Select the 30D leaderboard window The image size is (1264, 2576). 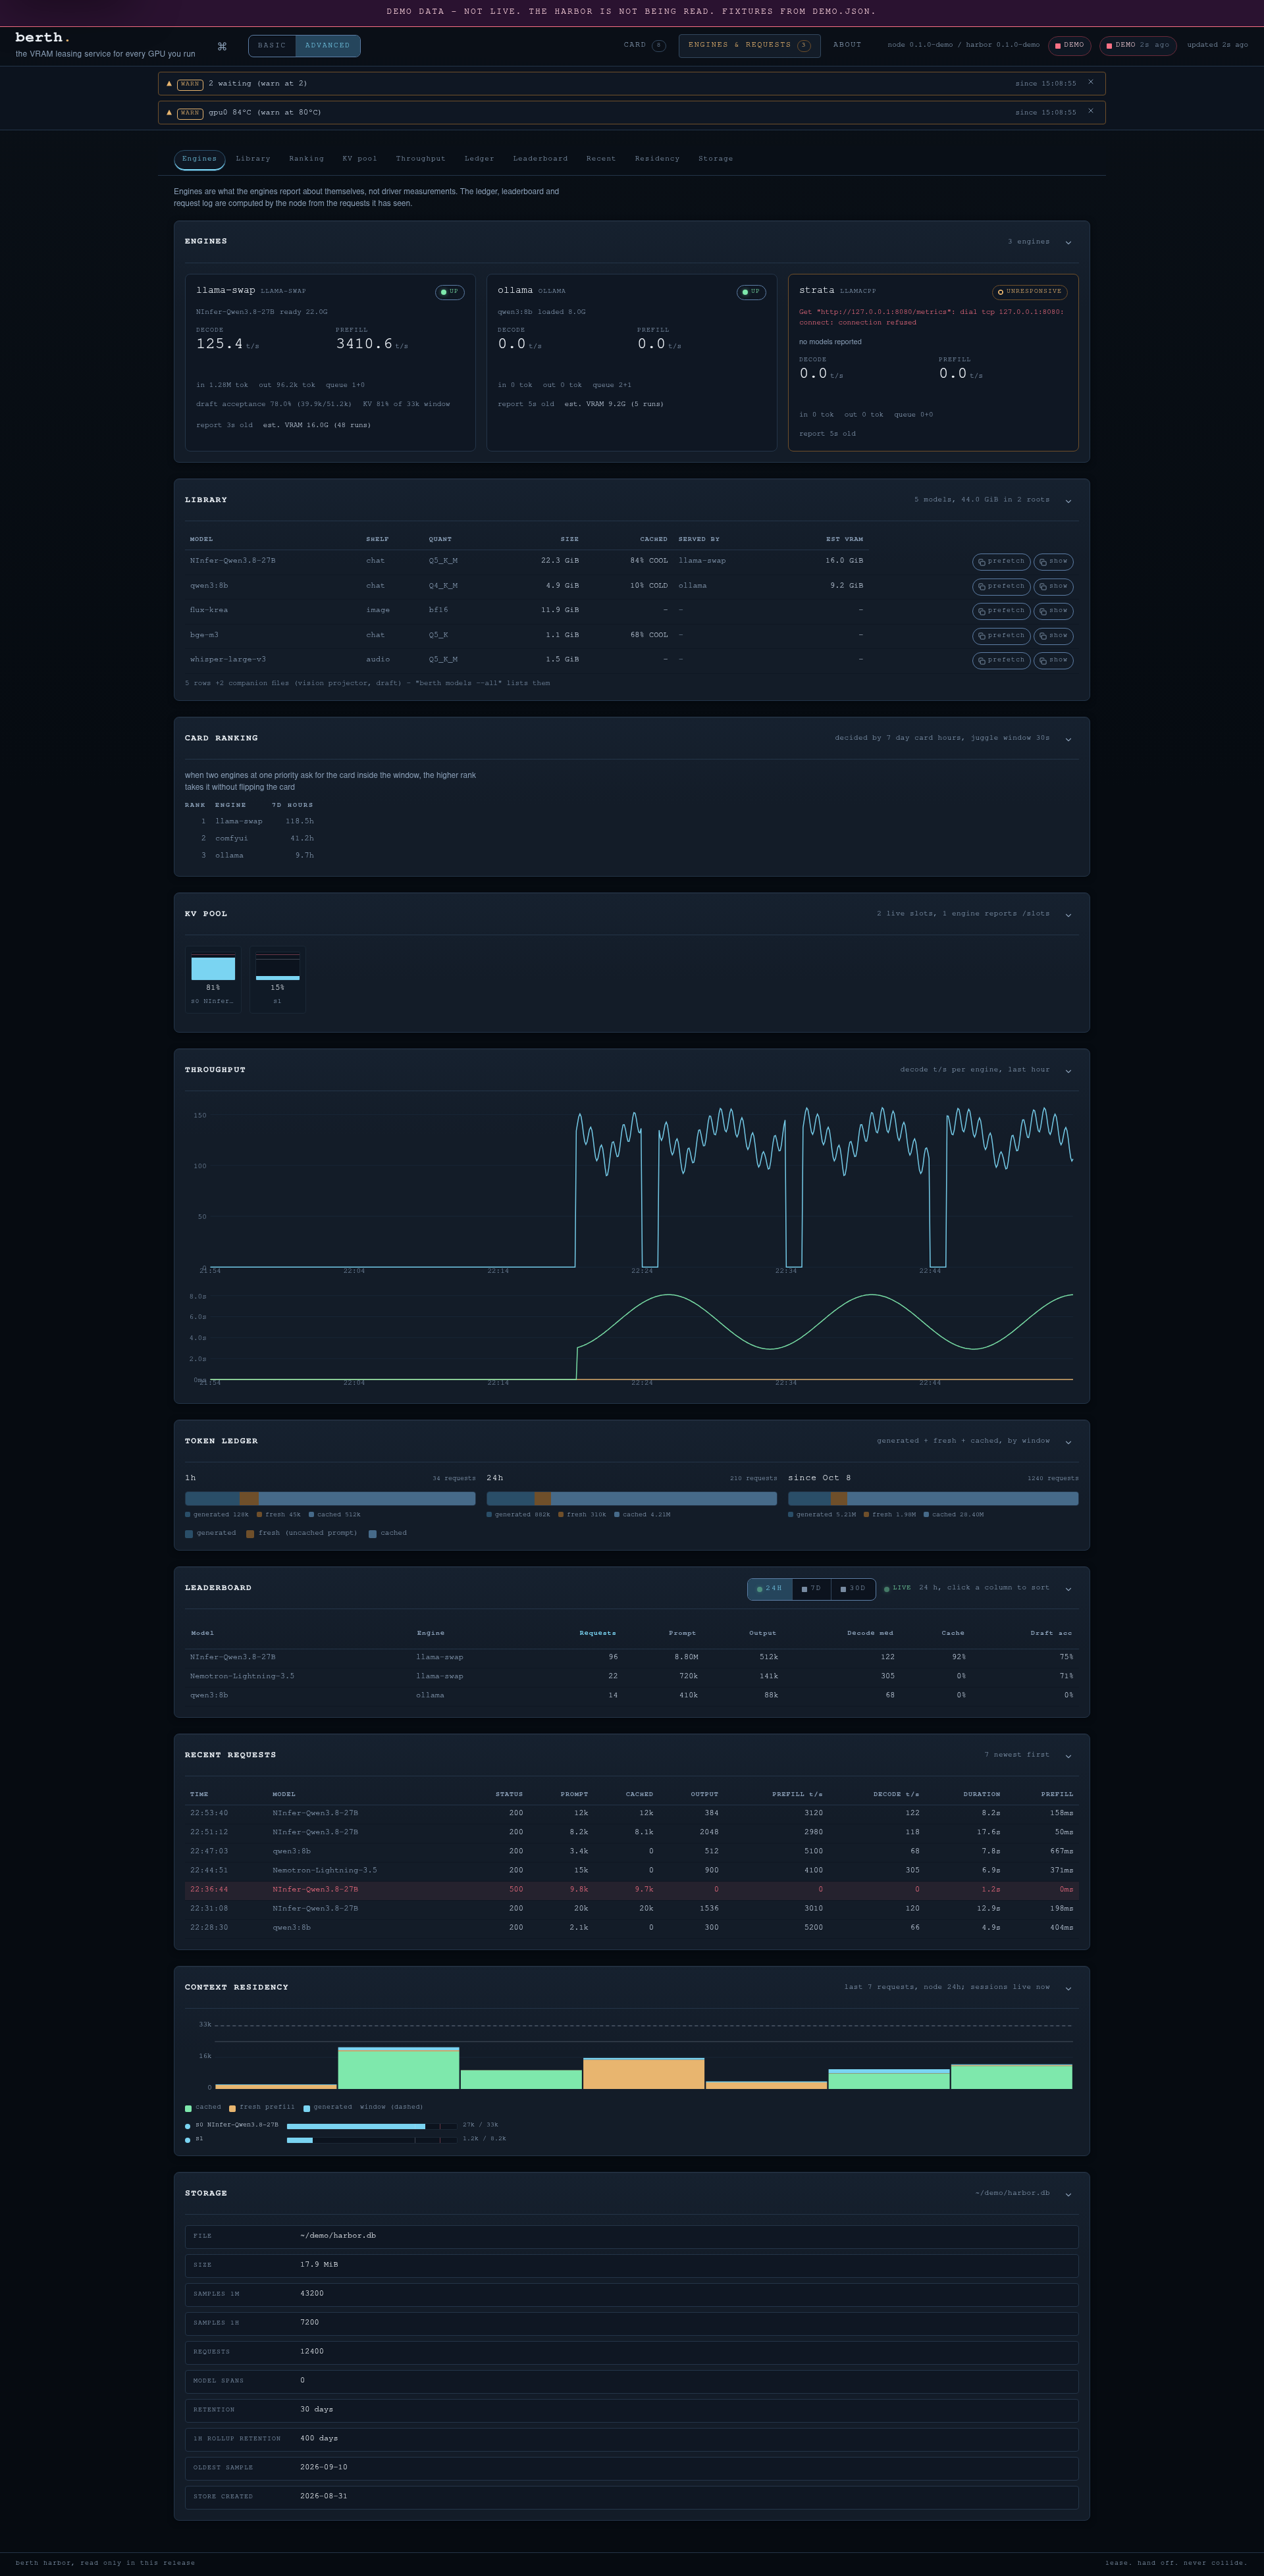[853, 1589]
